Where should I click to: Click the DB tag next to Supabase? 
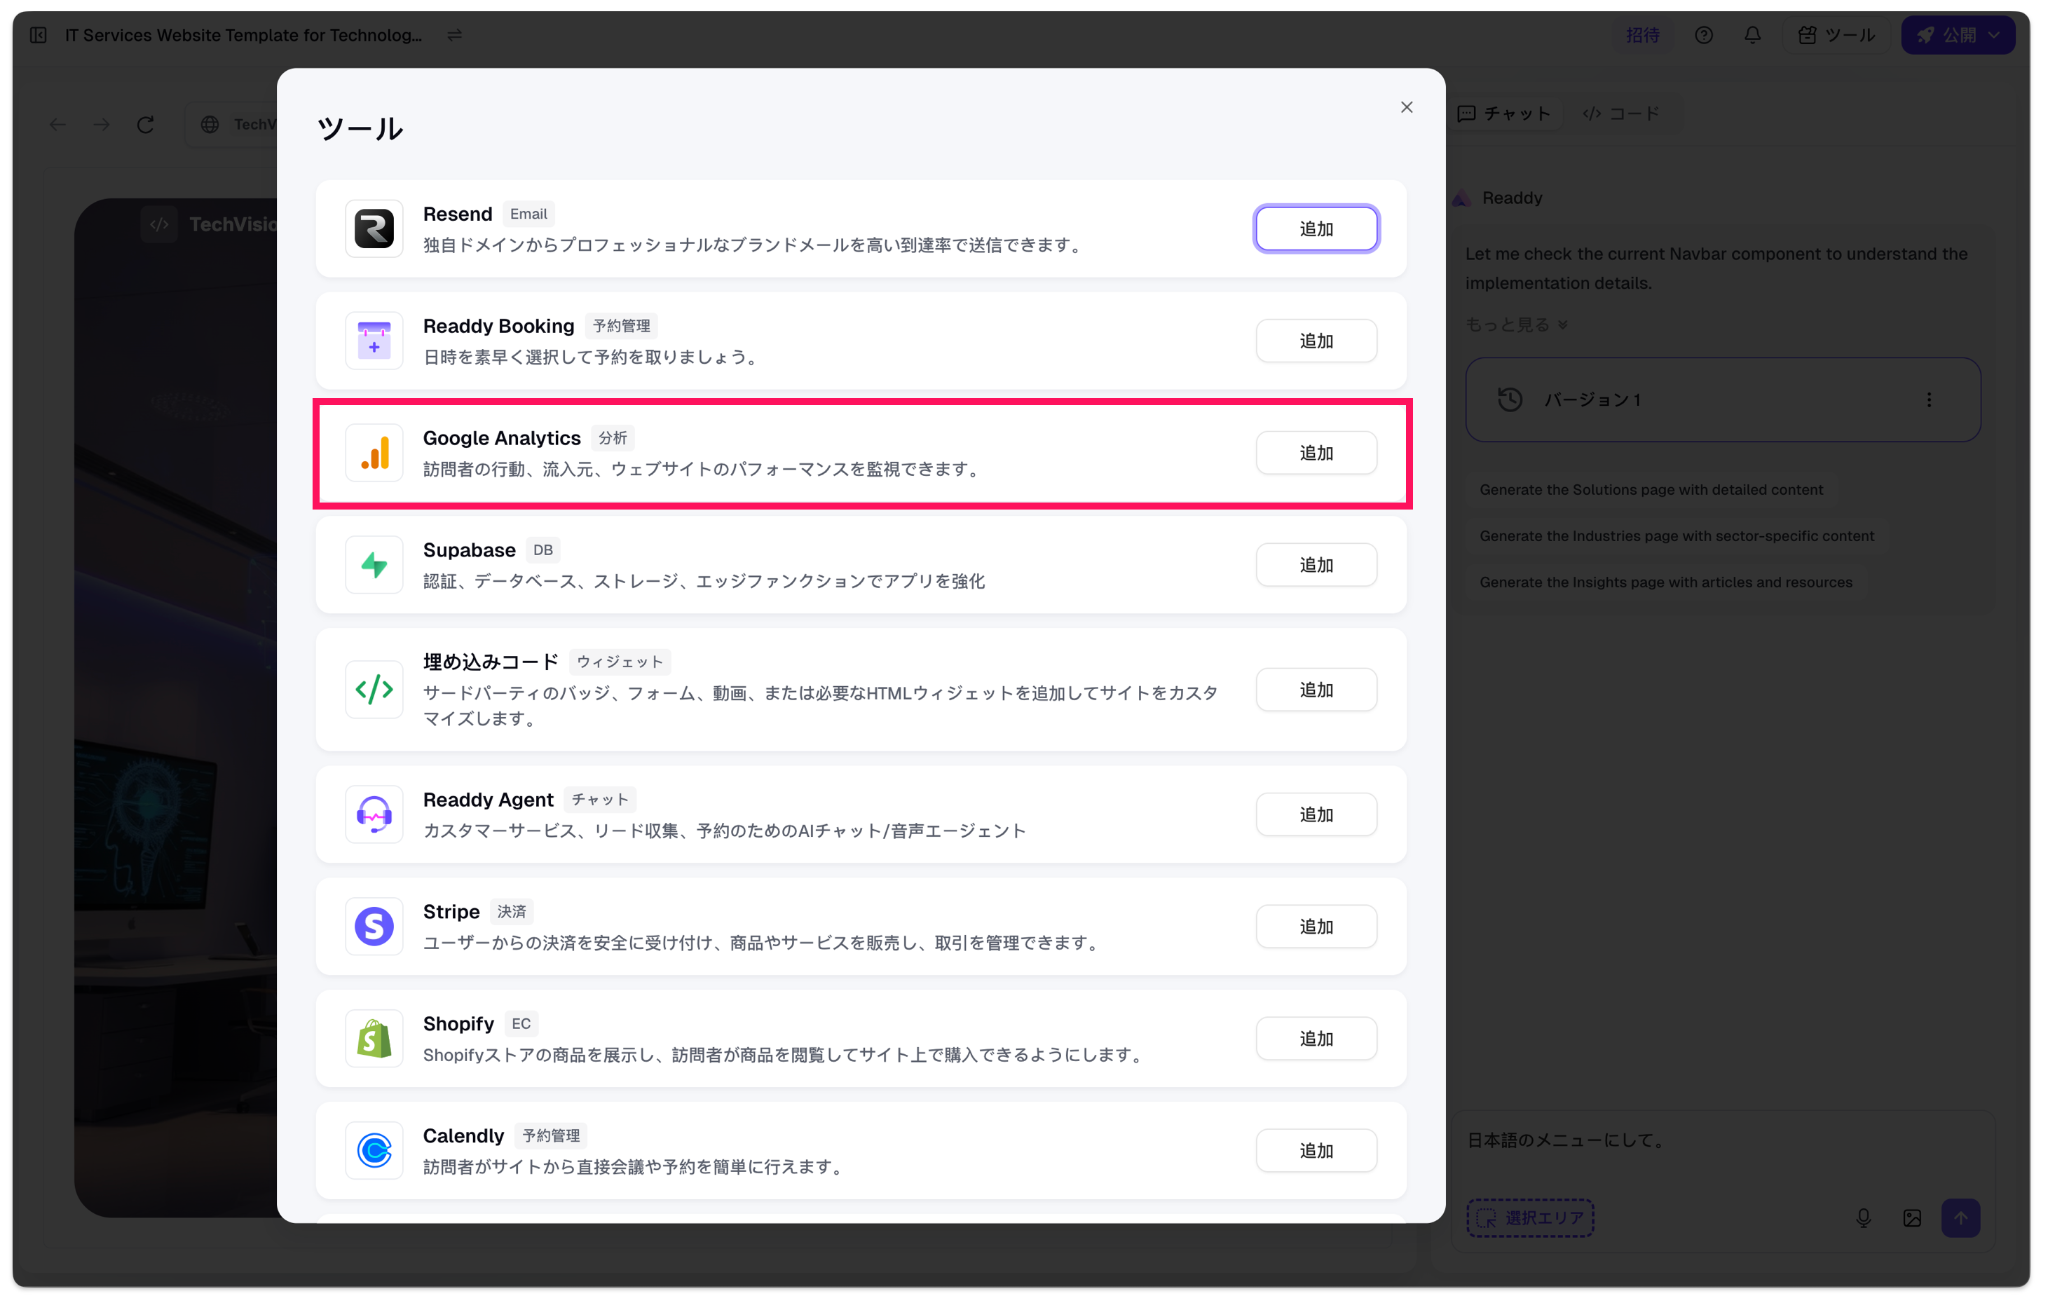click(543, 550)
